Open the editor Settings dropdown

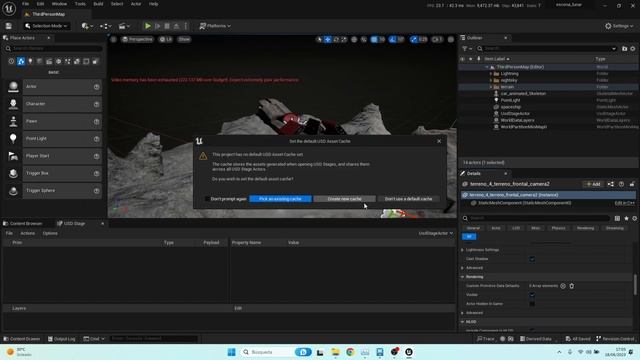619,26
